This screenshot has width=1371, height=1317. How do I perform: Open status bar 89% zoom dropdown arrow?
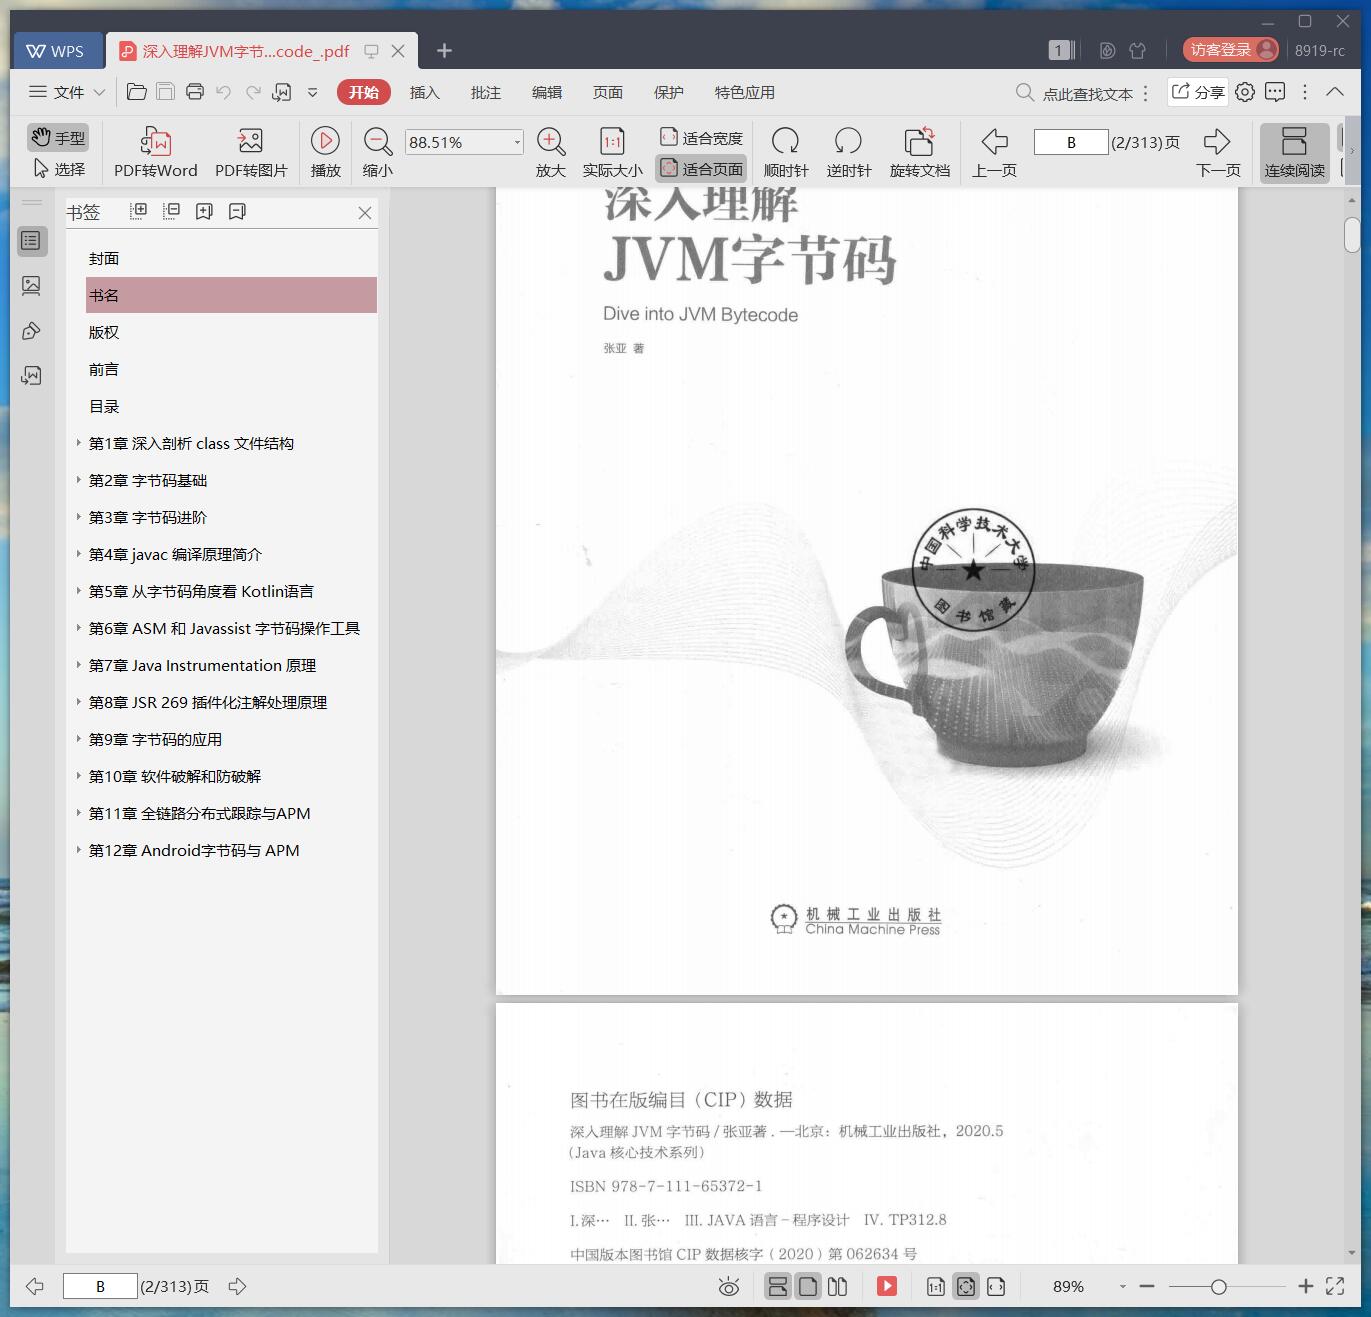point(1122,1287)
